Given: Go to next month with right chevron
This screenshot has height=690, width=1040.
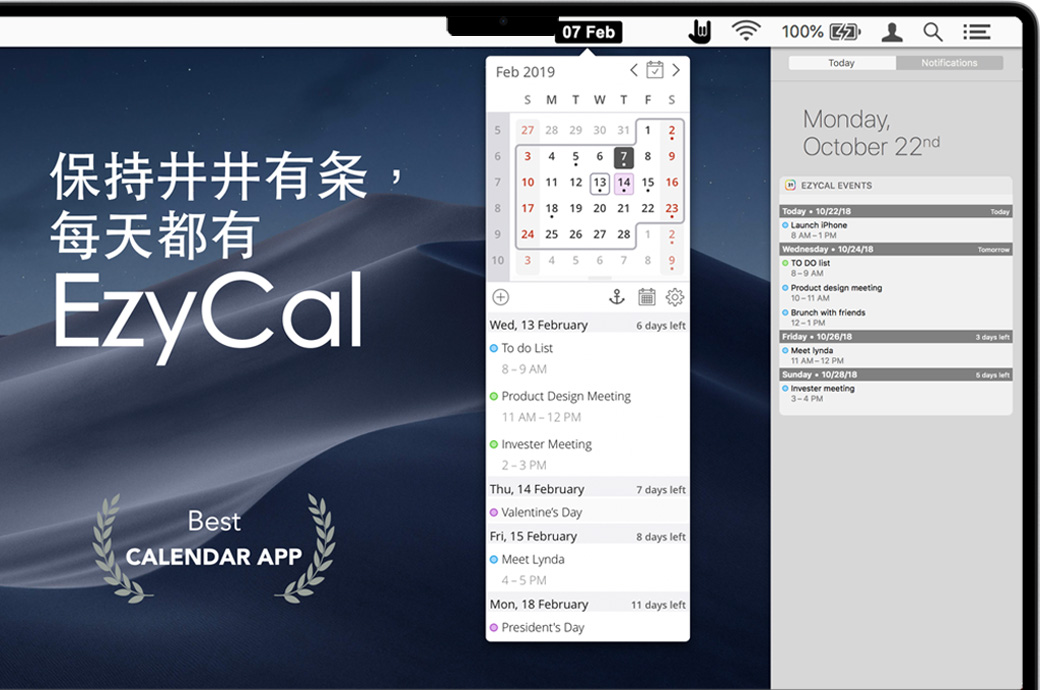Looking at the screenshot, I should coord(676,70).
